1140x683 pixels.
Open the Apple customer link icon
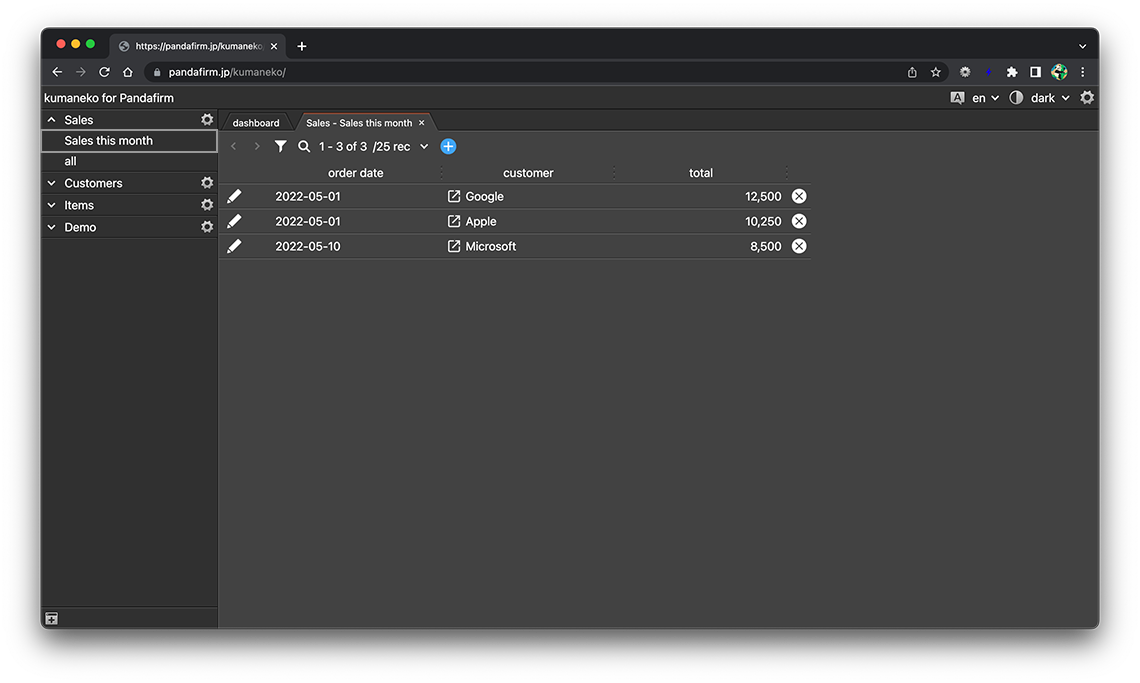pyautogui.click(x=454, y=222)
